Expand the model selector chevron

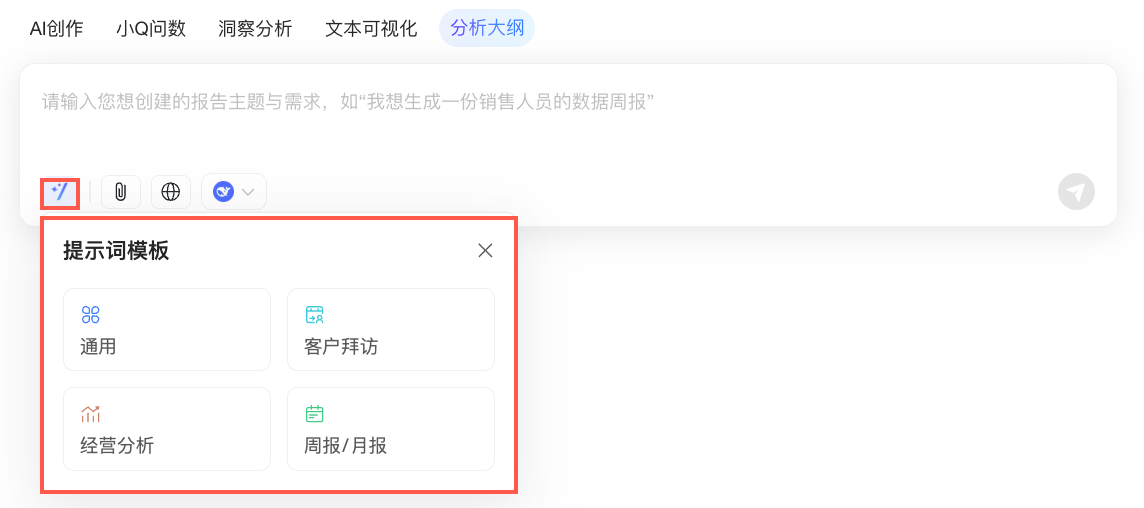(248, 192)
